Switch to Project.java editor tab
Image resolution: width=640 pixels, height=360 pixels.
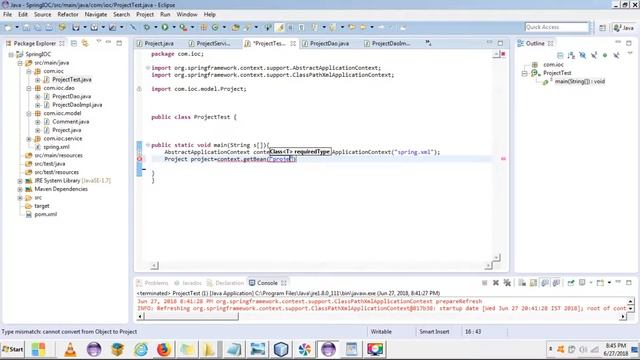[x=159, y=43]
